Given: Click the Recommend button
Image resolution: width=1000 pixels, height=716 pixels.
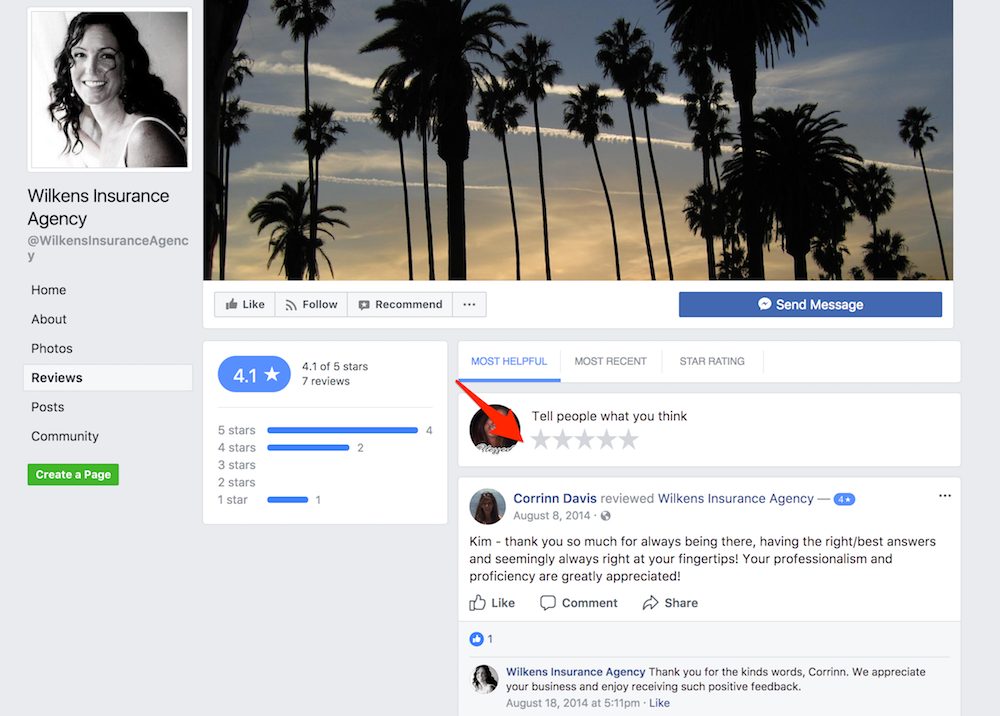Looking at the screenshot, I should 400,305.
